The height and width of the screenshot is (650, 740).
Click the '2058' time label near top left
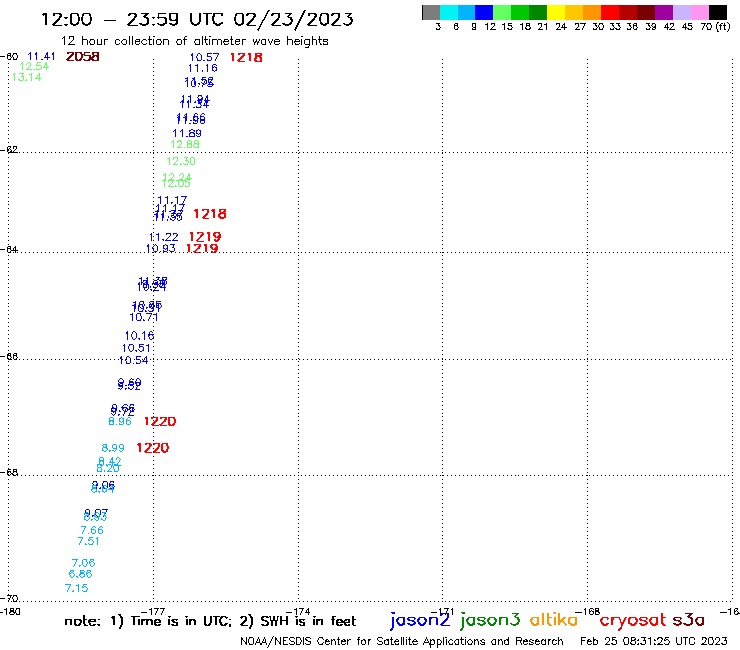pos(83,57)
